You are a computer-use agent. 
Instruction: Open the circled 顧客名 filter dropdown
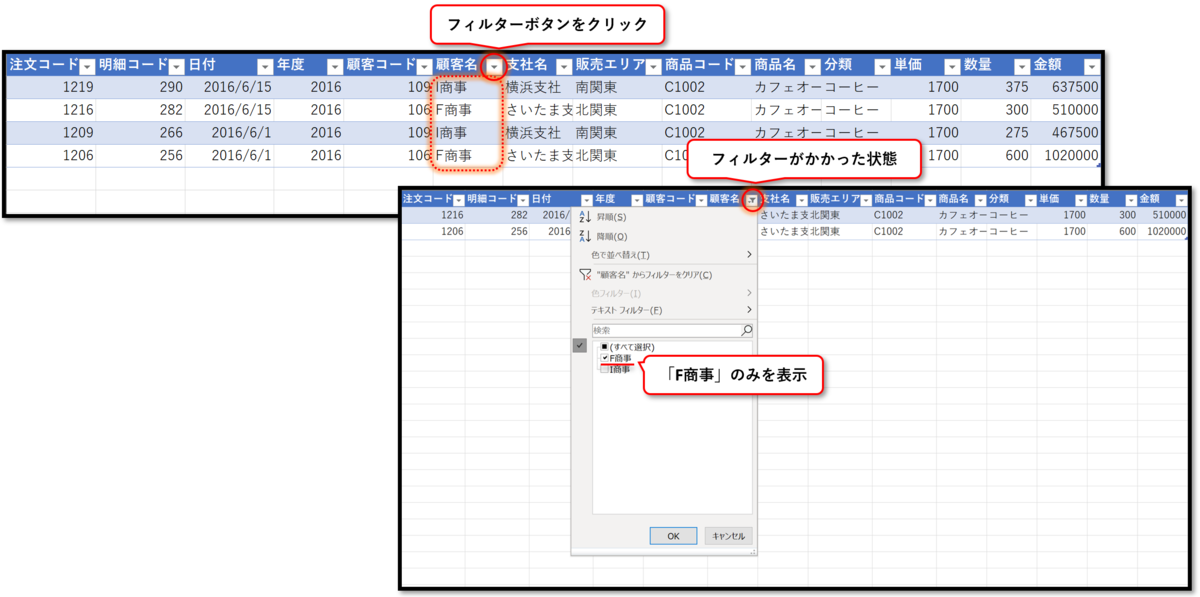(494, 66)
